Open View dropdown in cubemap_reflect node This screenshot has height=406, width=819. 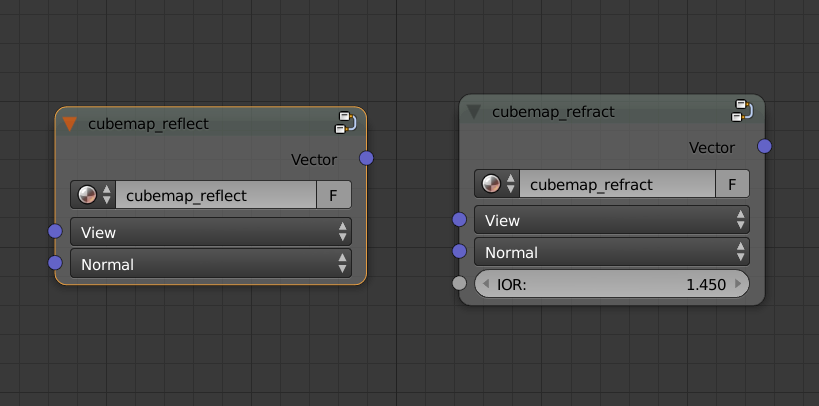click(211, 232)
